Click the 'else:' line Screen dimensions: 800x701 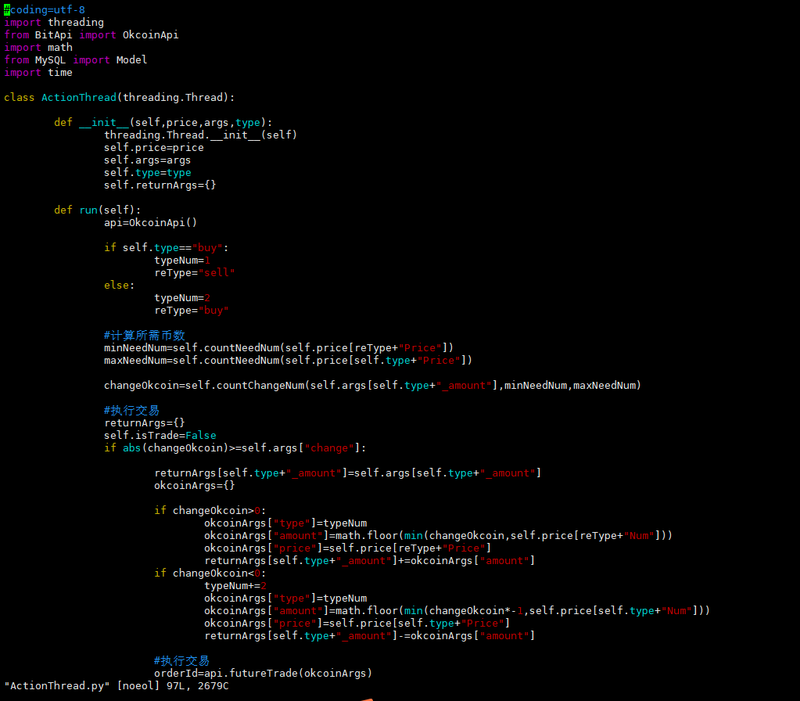pyautogui.click(x=119, y=285)
